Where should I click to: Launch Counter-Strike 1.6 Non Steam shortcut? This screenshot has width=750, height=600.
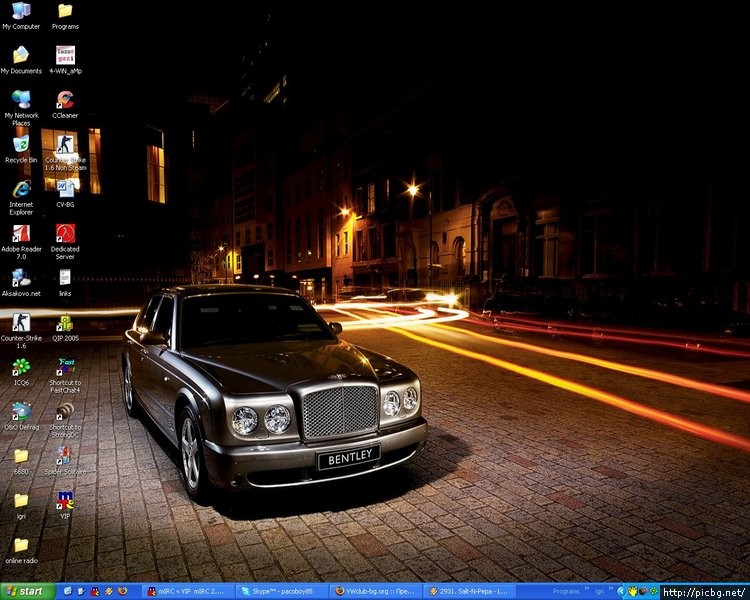pyautogui.click(x=65, y=152)
